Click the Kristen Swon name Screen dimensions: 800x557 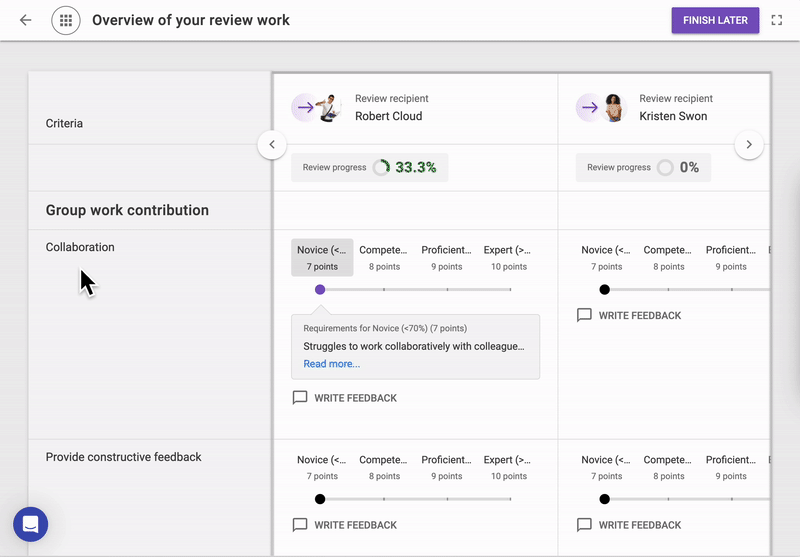[x=673, y=116]
